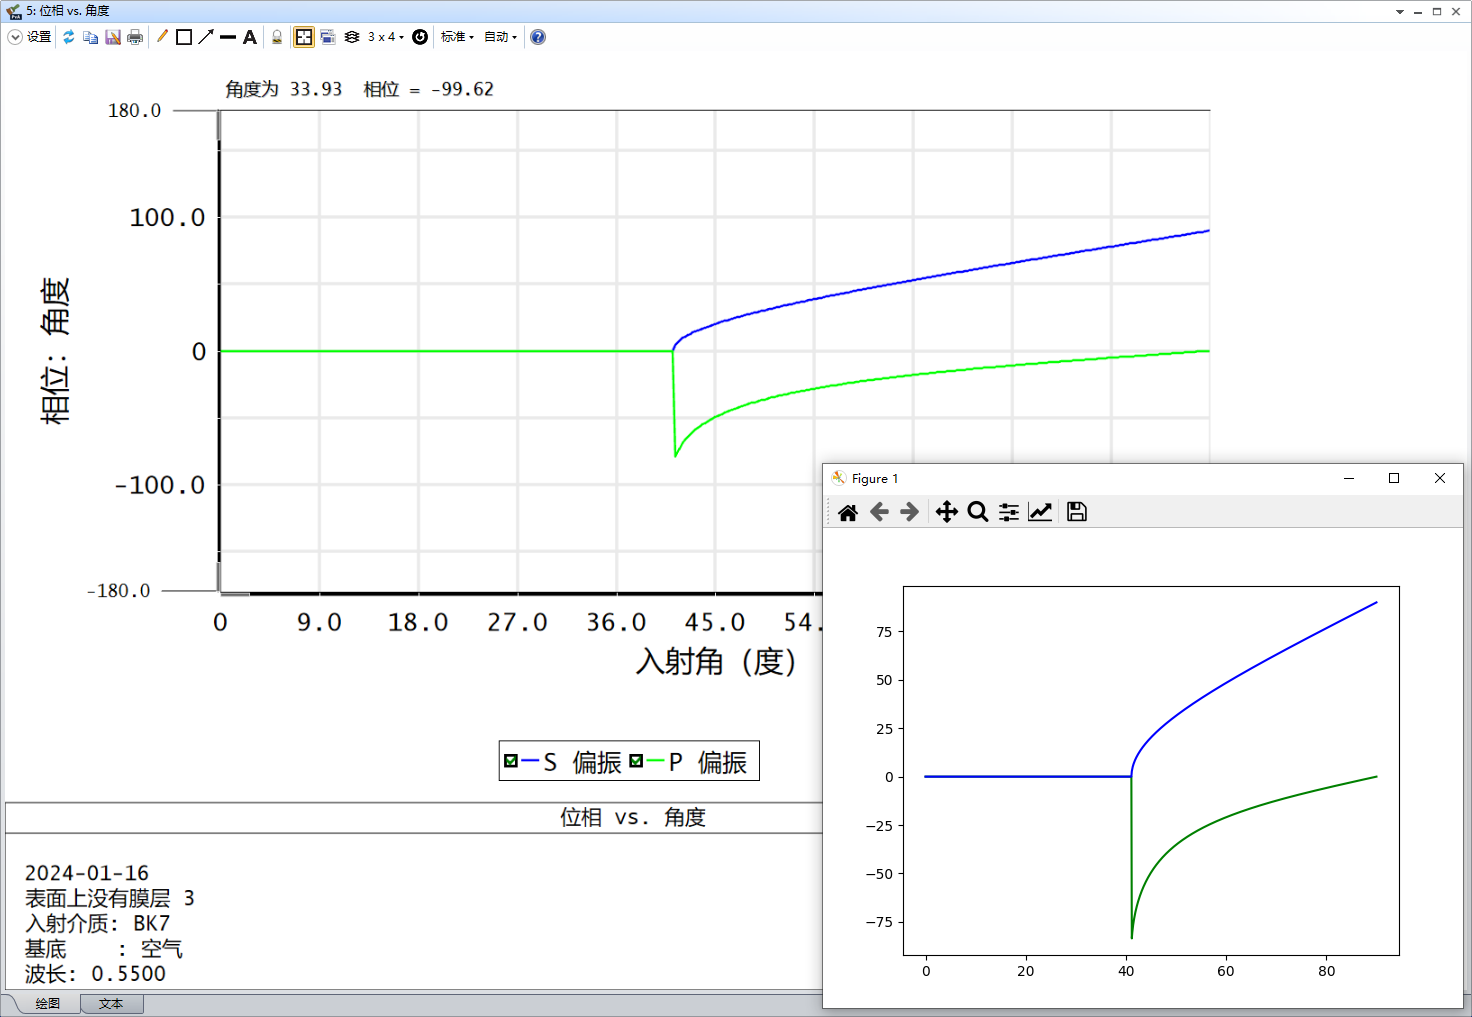Toggle the highlighted active cursor icon
Screen dimensions: 1472x1017
(304, 37)
